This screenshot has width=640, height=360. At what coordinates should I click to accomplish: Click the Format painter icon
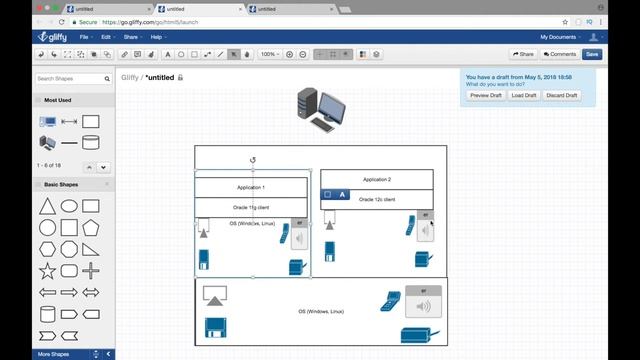pyautogui.click(x=151, y=54)
